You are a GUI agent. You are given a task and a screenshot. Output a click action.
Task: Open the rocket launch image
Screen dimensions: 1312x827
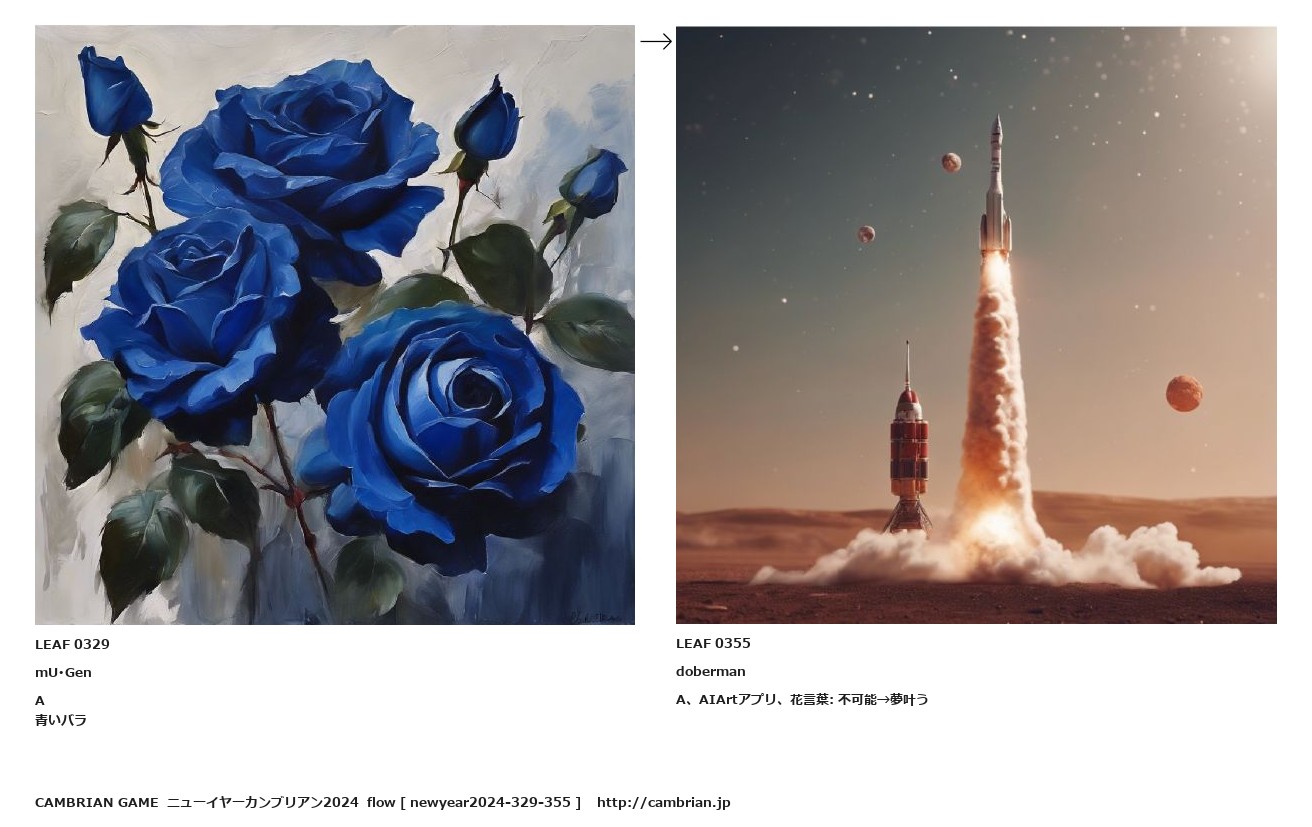click(x=976, y=325)
